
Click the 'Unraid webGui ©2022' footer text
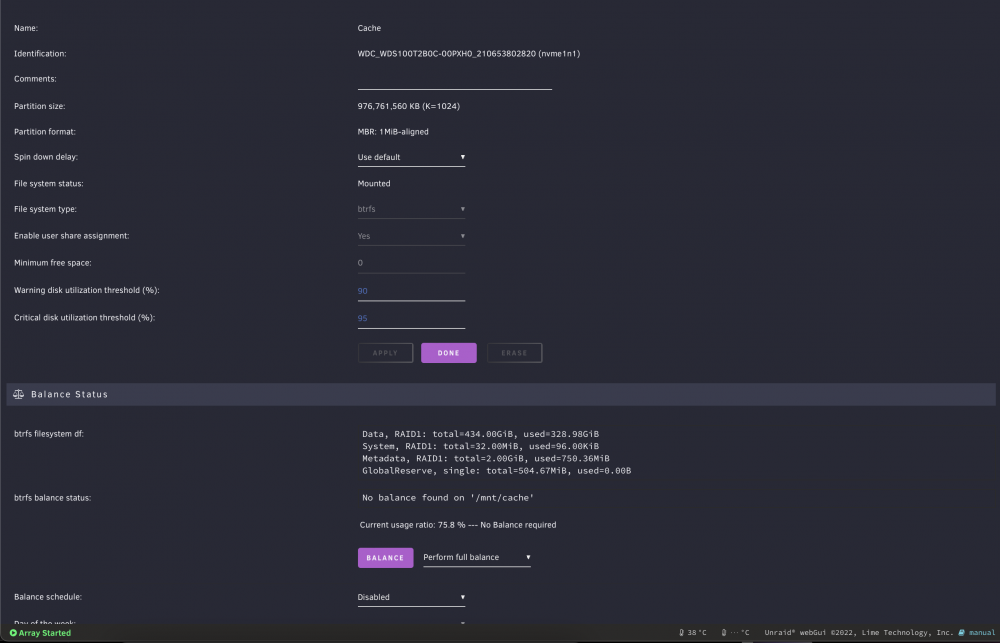tap(858, 633)
